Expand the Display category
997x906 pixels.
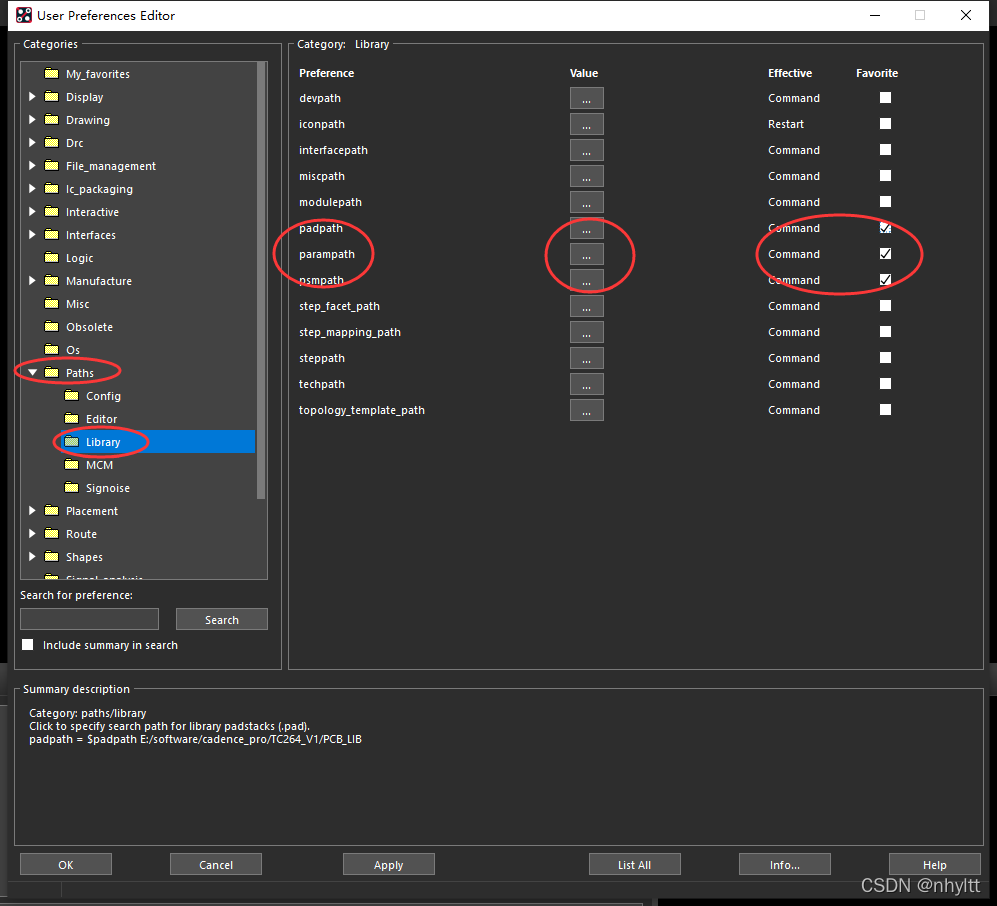tap(32, 97)
